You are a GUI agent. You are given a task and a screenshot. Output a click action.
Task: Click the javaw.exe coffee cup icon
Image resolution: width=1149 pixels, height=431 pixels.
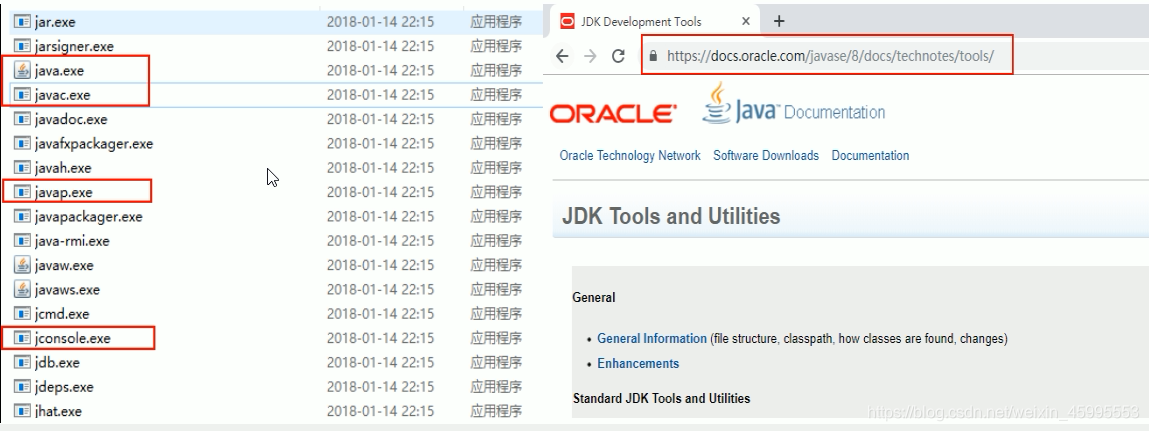coord(22,265)
